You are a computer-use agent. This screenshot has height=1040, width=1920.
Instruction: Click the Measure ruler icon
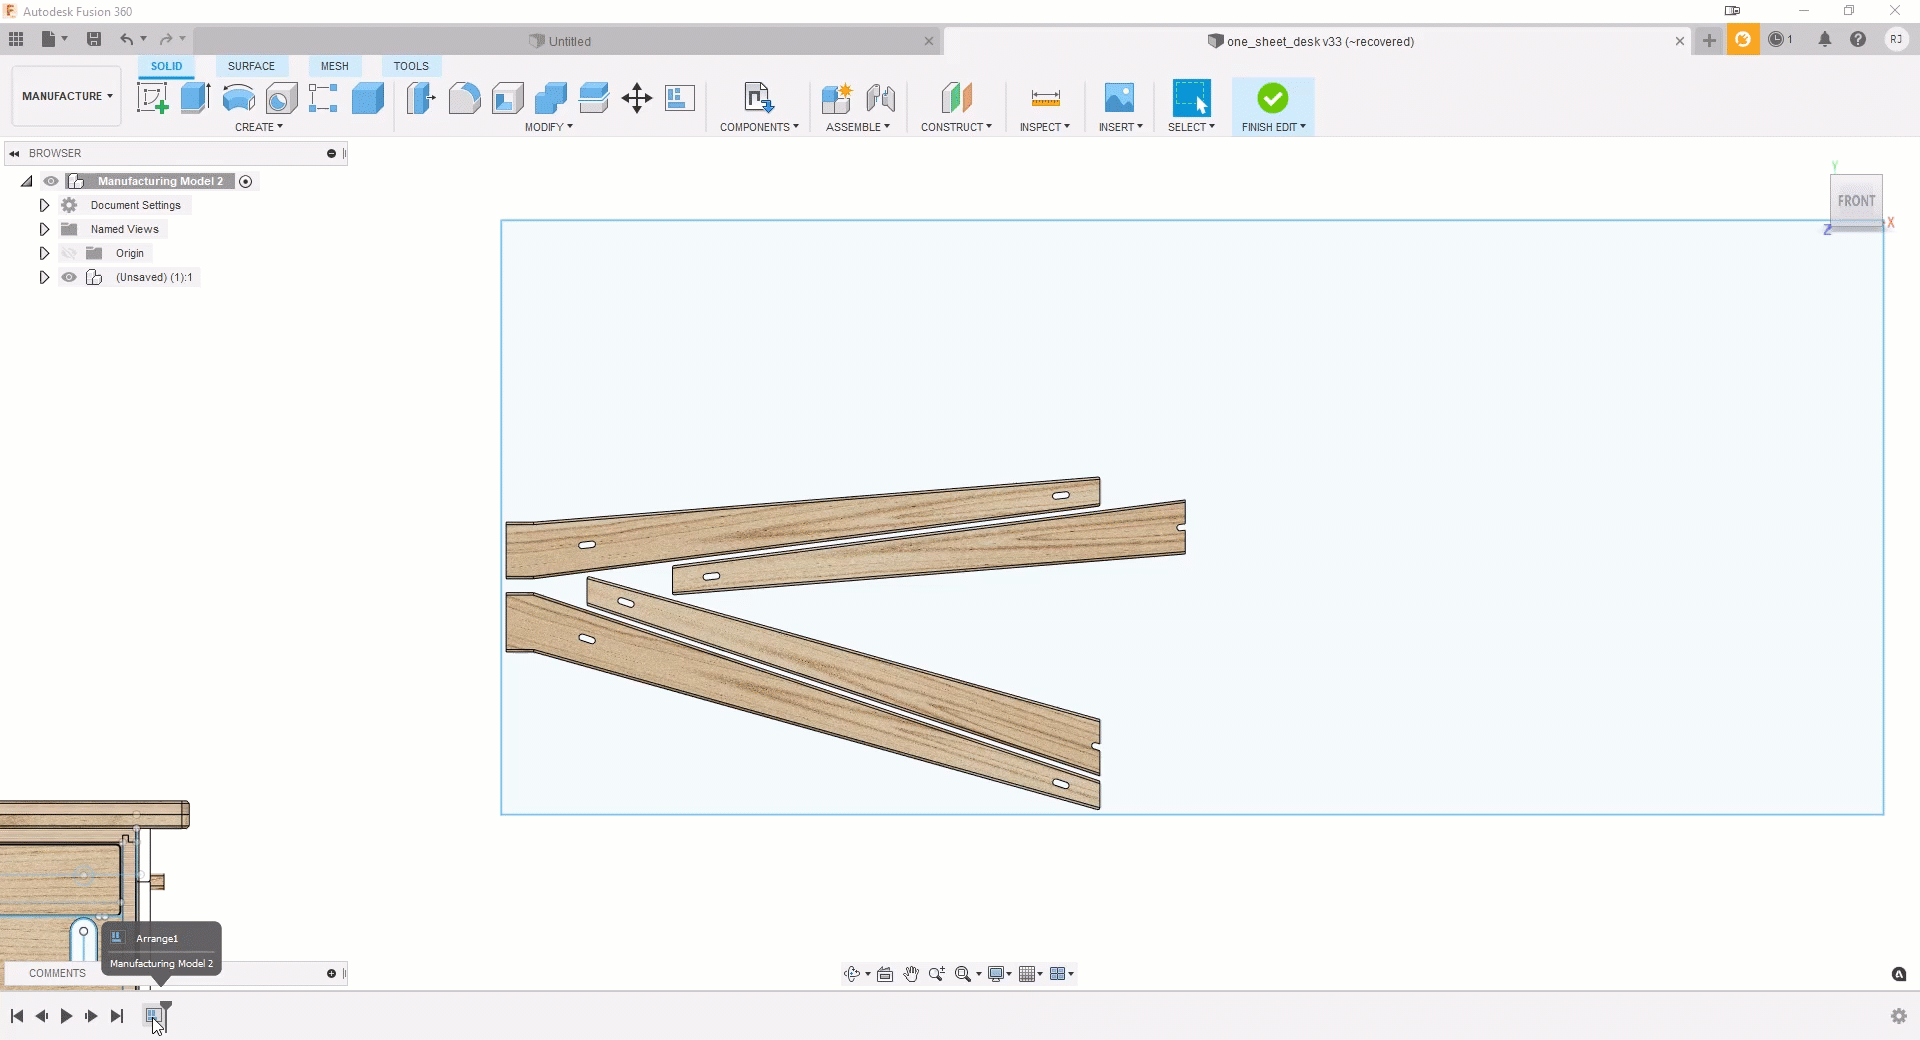[x=1045, y=98]
